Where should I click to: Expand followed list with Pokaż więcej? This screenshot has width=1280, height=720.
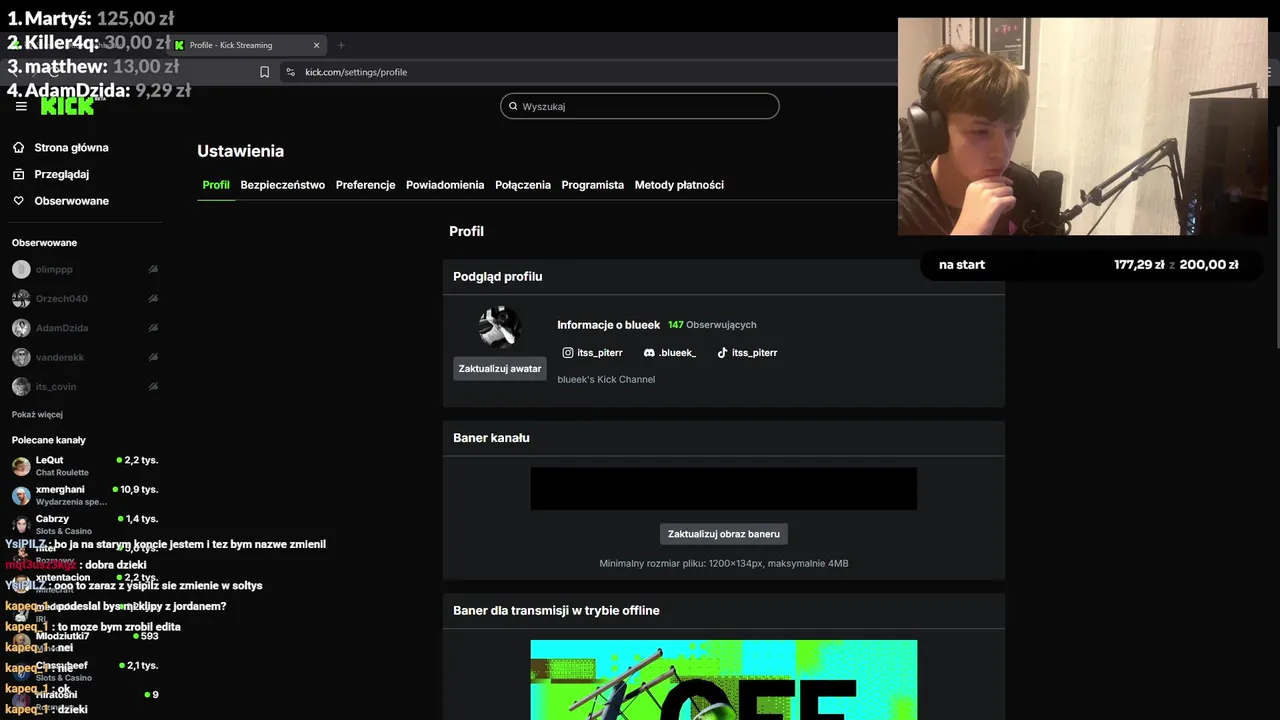pos(37,414)
